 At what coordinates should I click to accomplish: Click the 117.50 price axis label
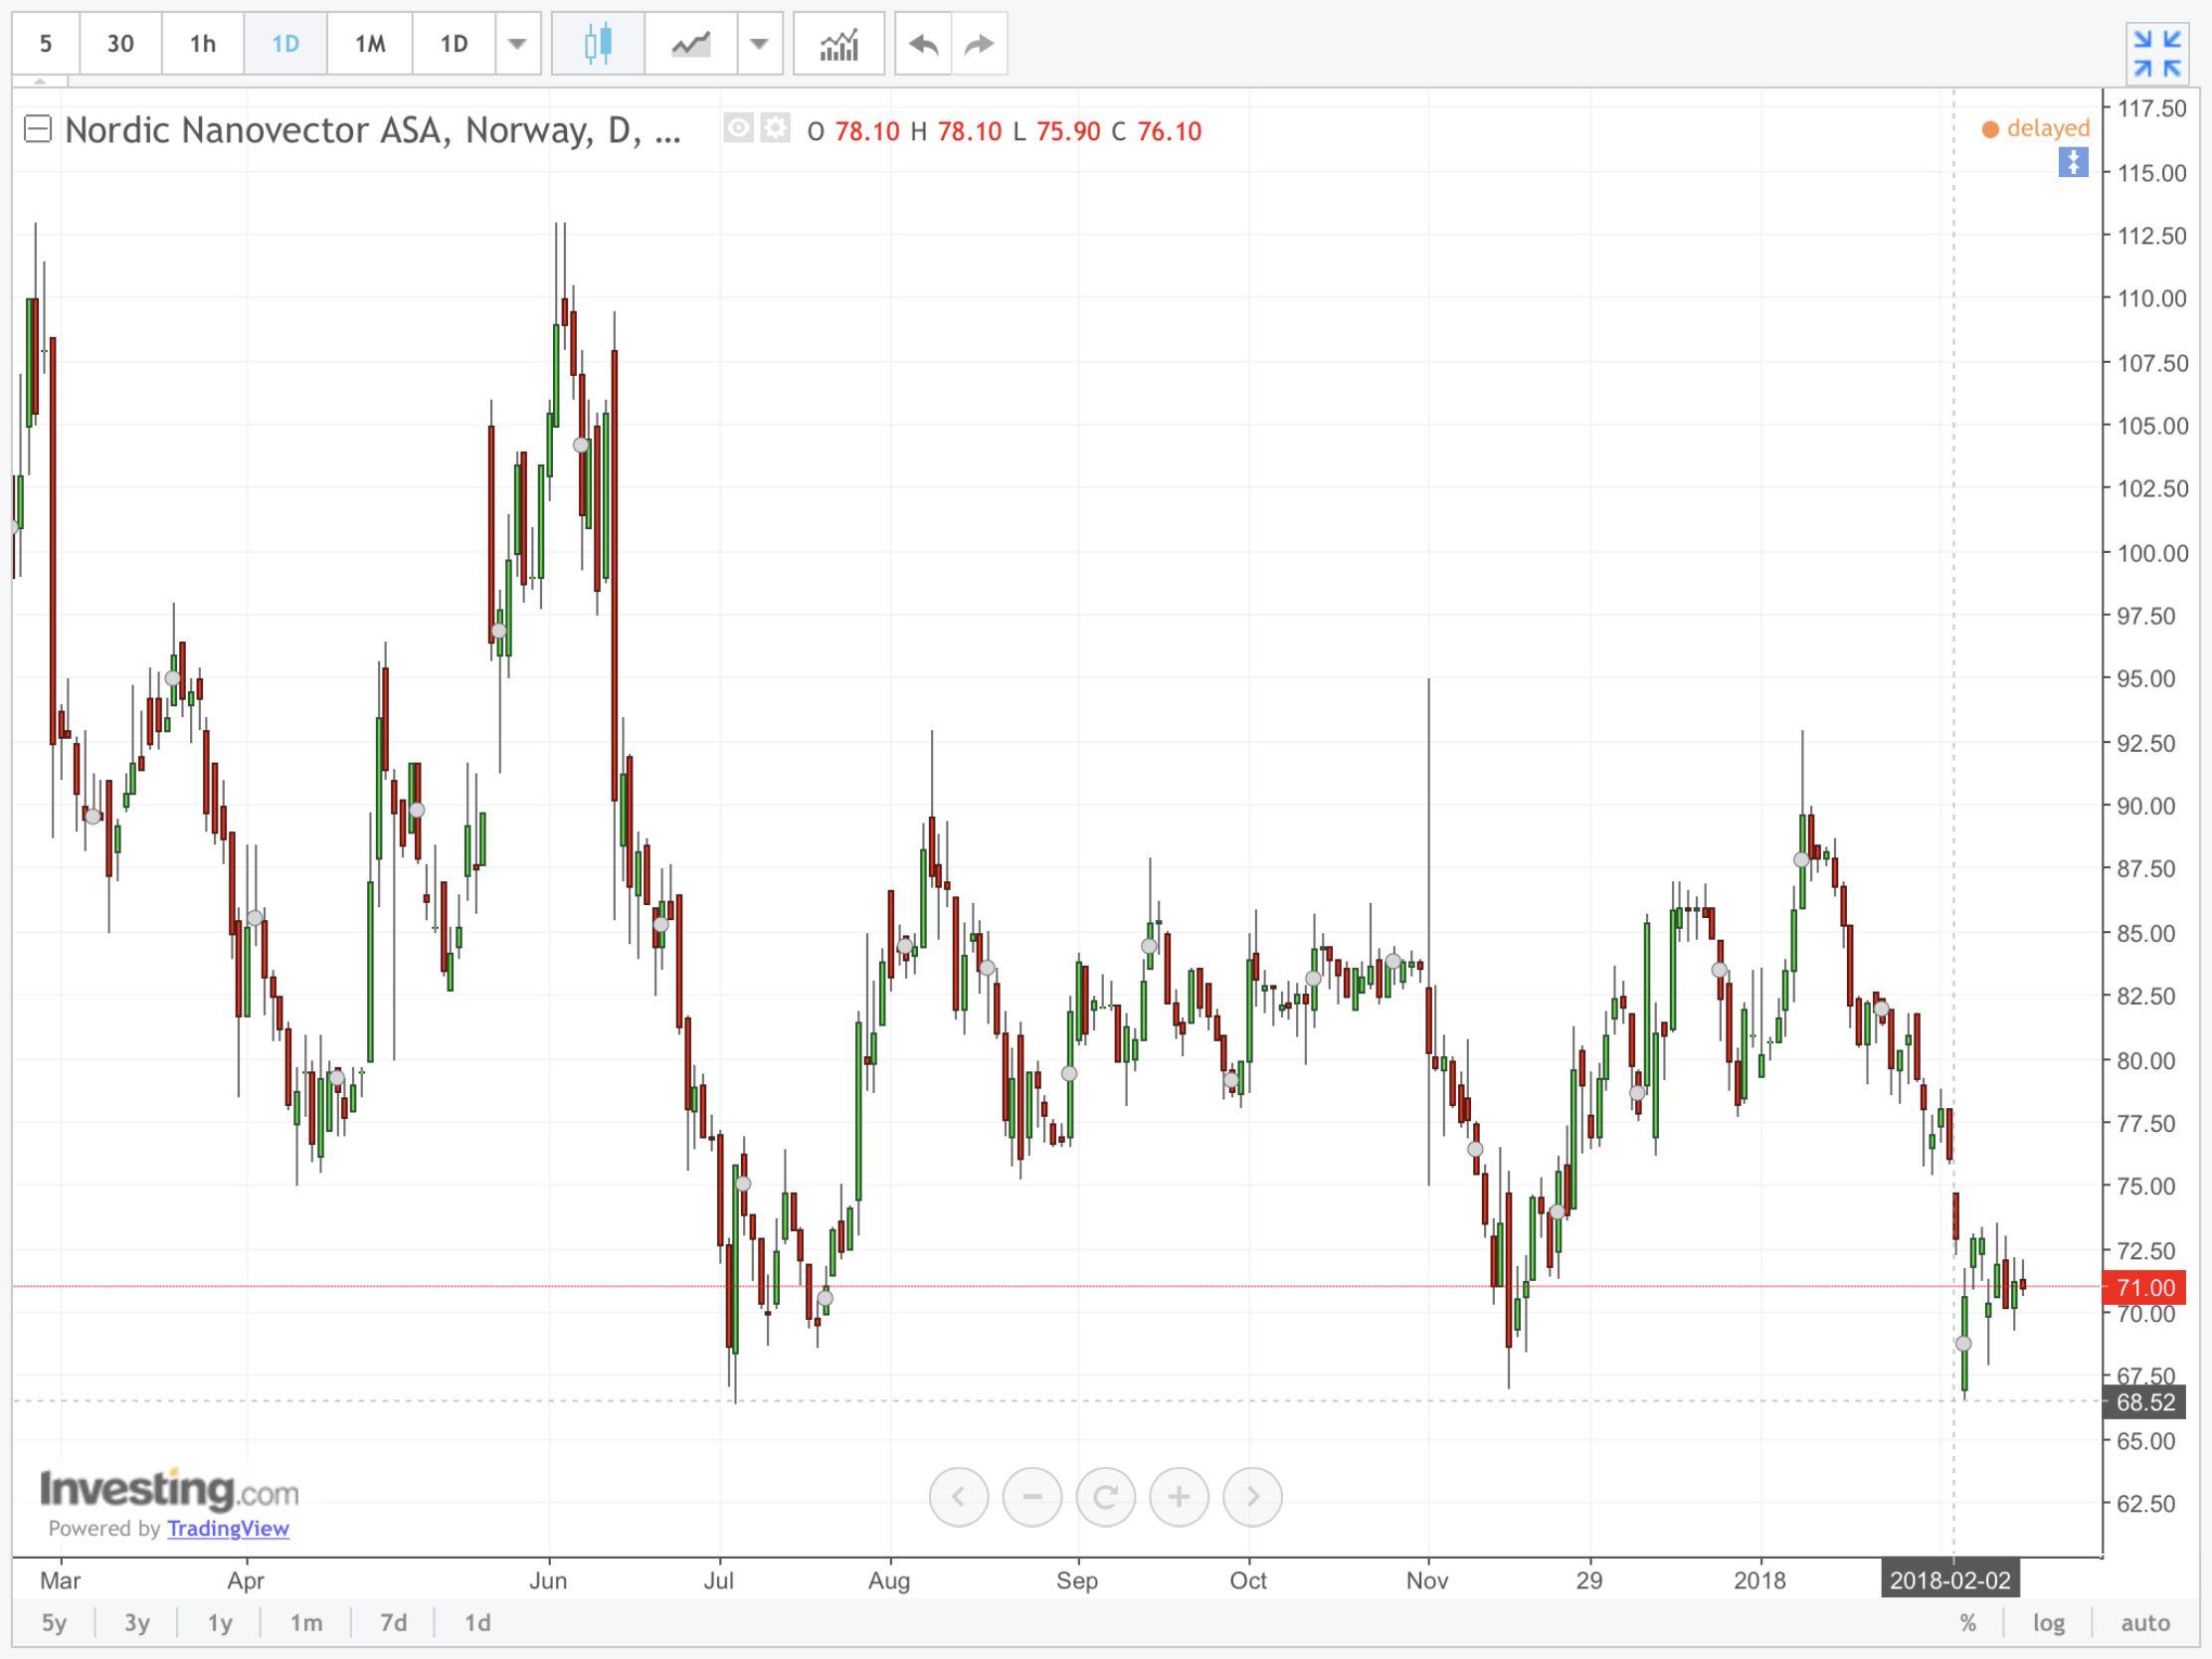coord(2152,108)
